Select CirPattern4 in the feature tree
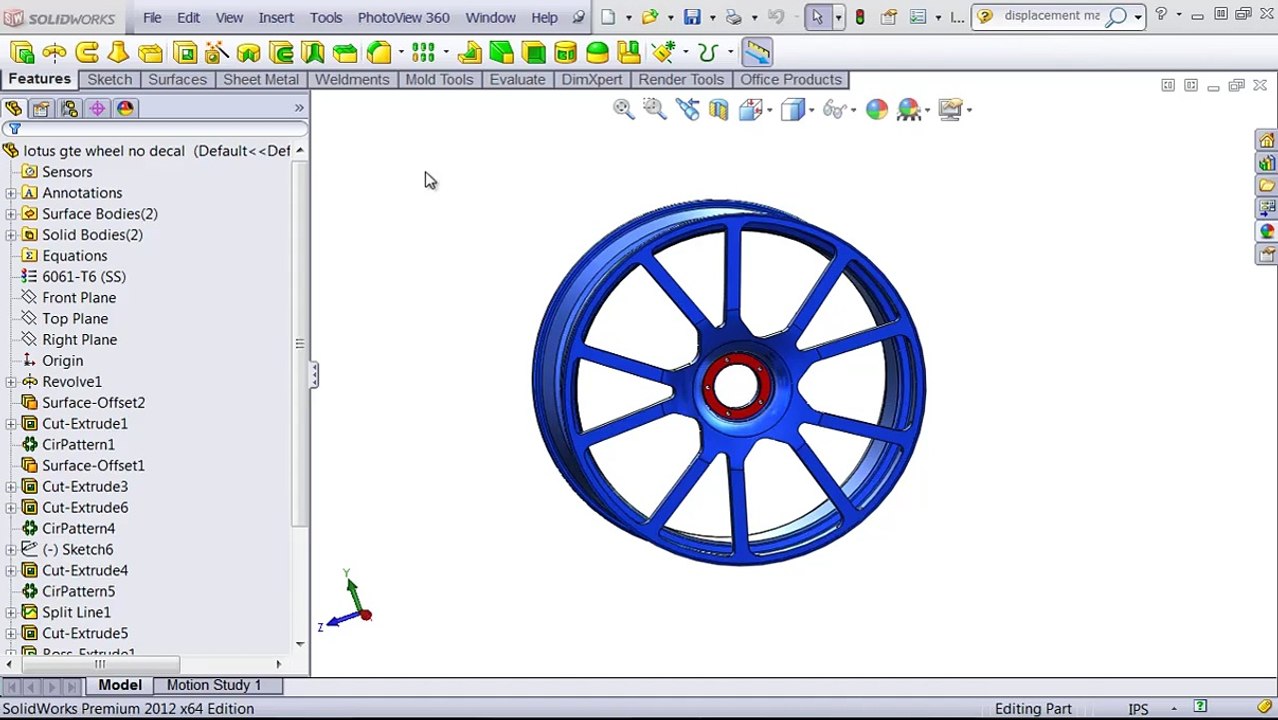This screenshot has height=720, width=1278. click(78, 528)
